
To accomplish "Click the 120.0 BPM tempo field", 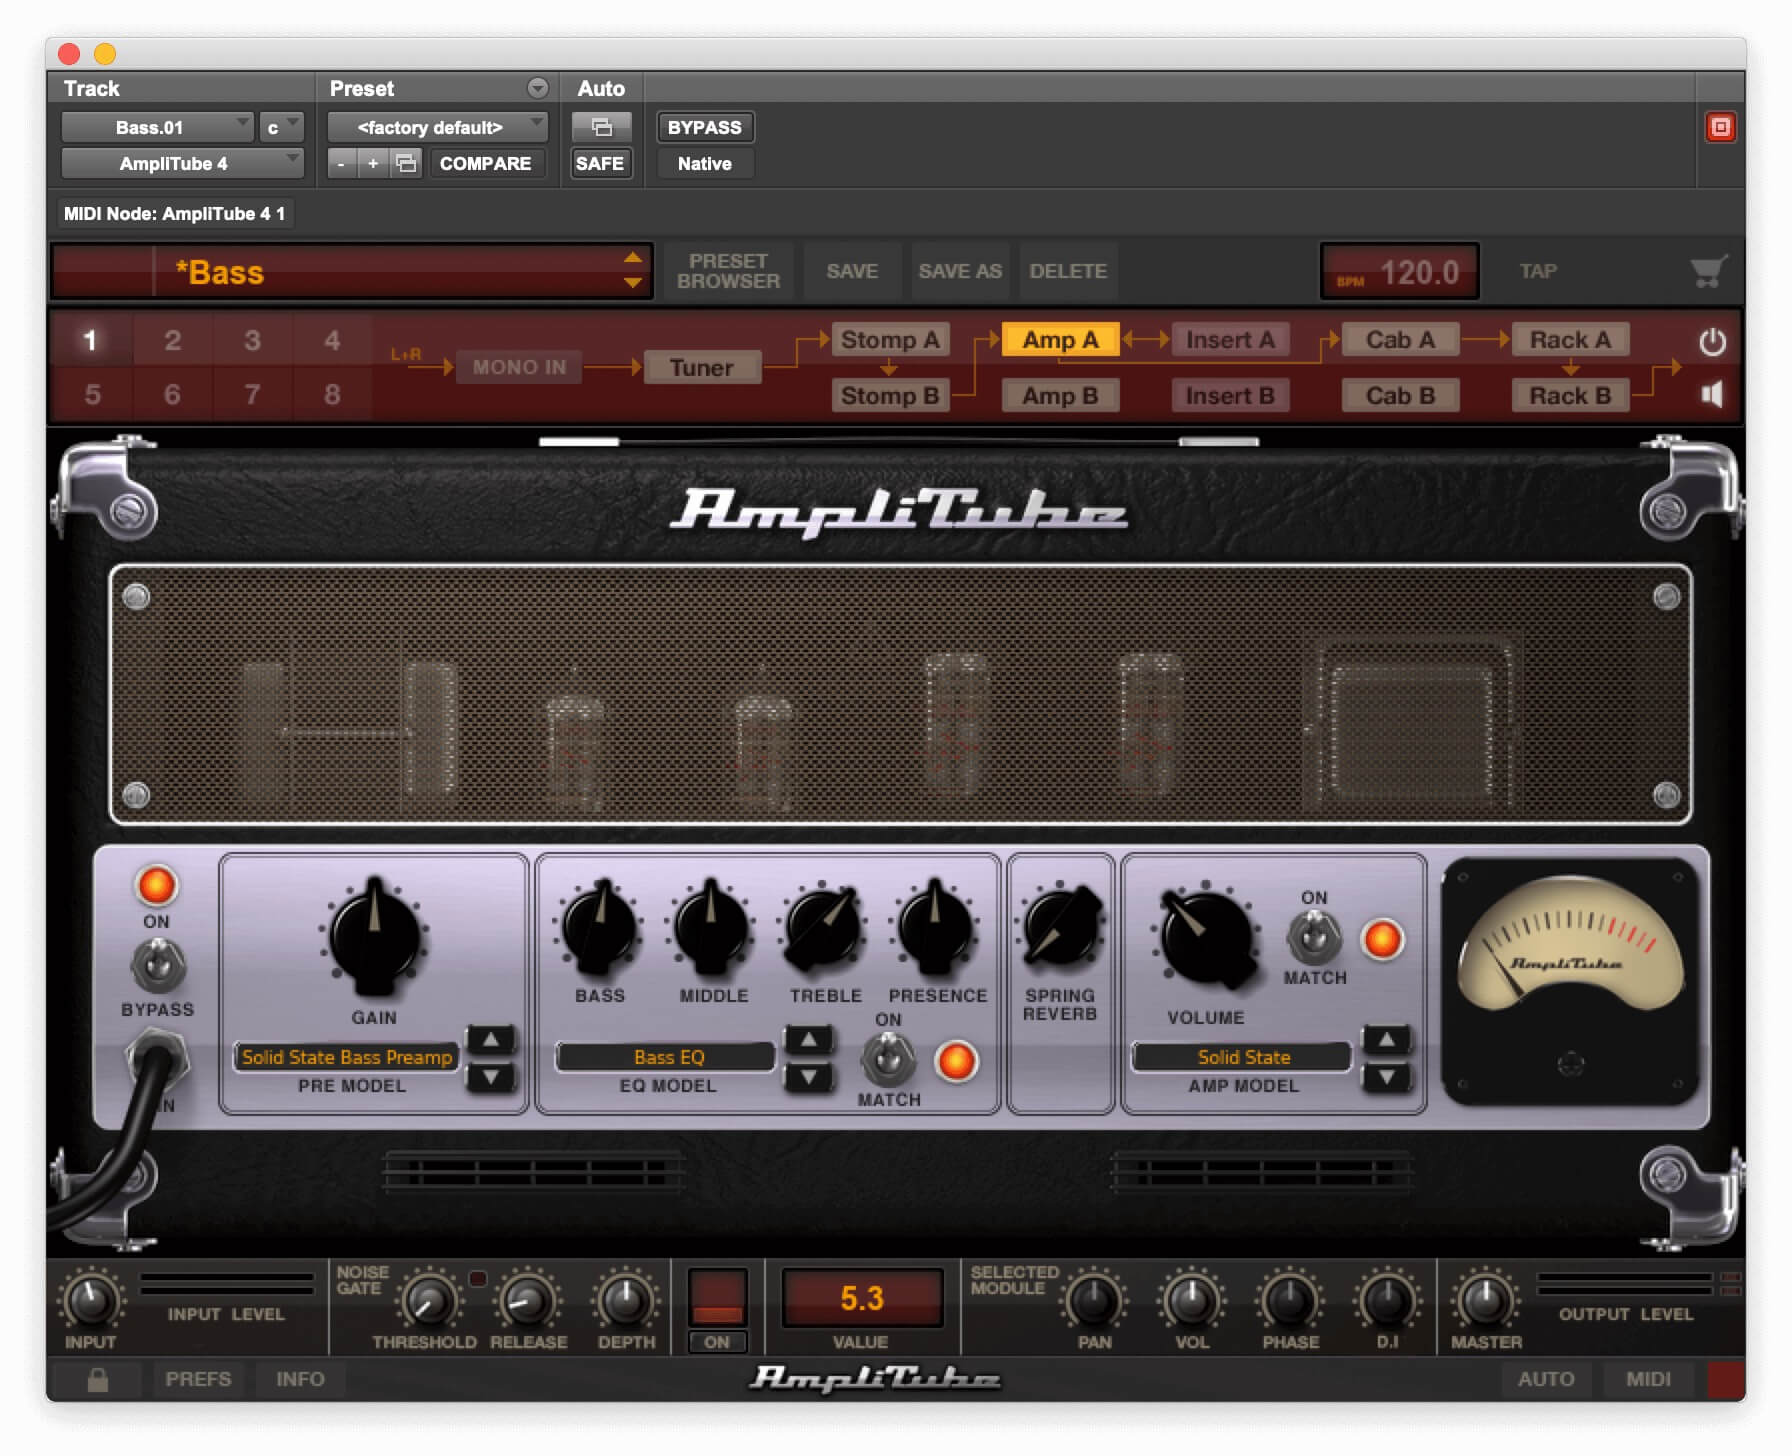I will (x=1399, y=271).
